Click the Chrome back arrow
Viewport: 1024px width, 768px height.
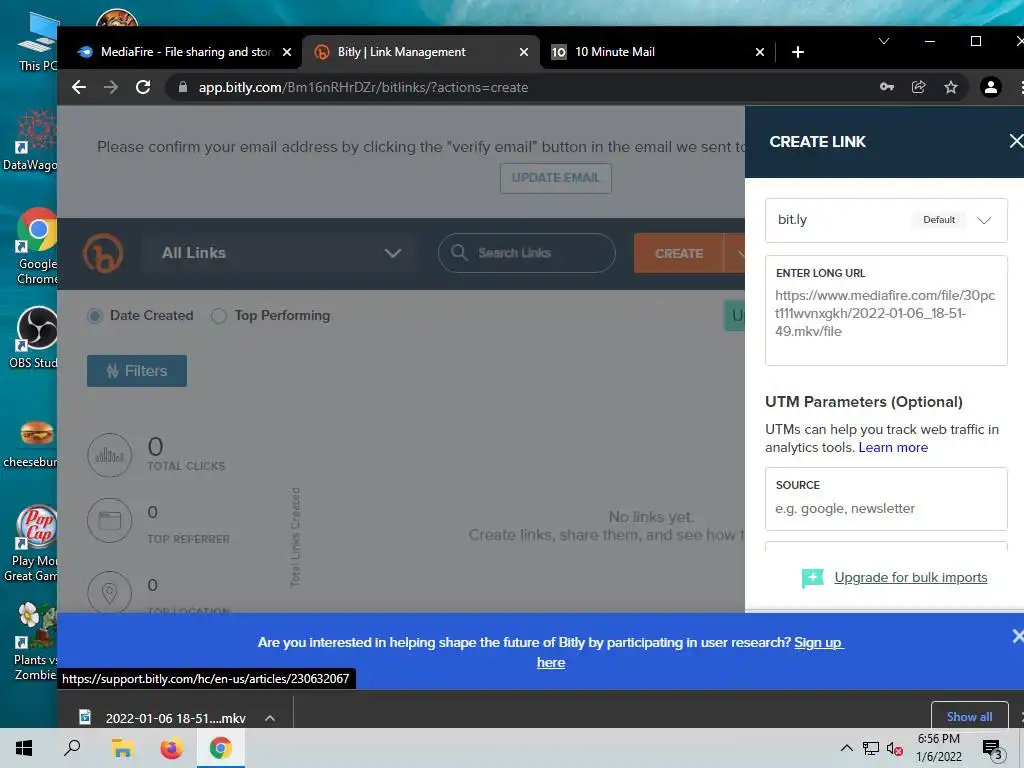pos(79,87)
